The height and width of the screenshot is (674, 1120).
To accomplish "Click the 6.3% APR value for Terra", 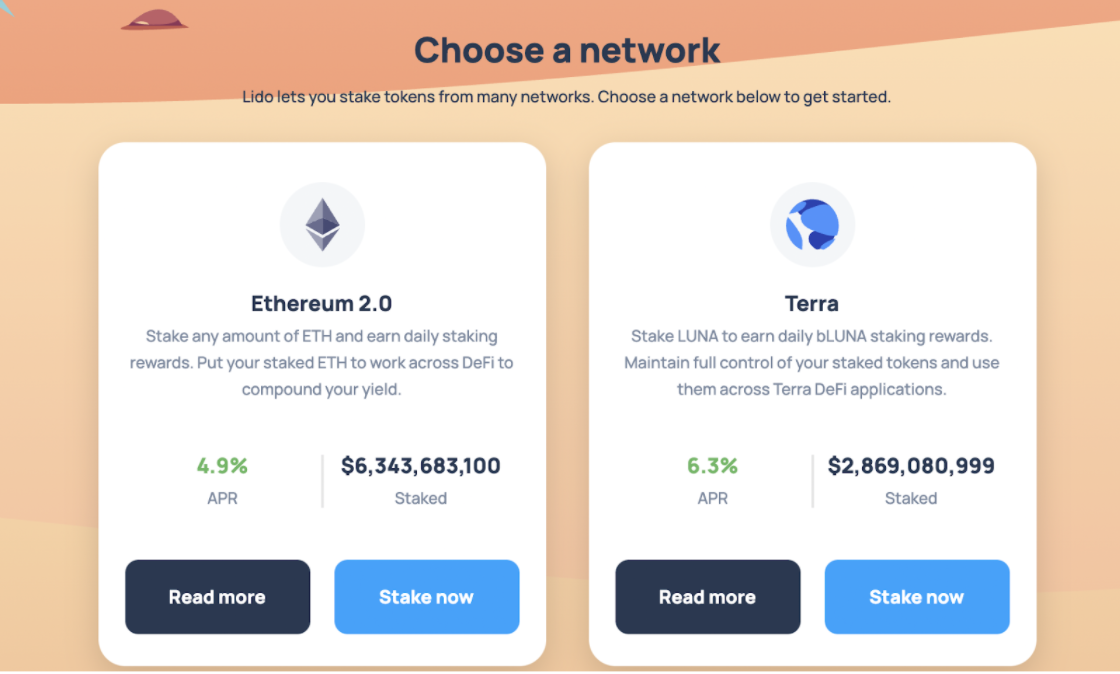I will 712,466.
